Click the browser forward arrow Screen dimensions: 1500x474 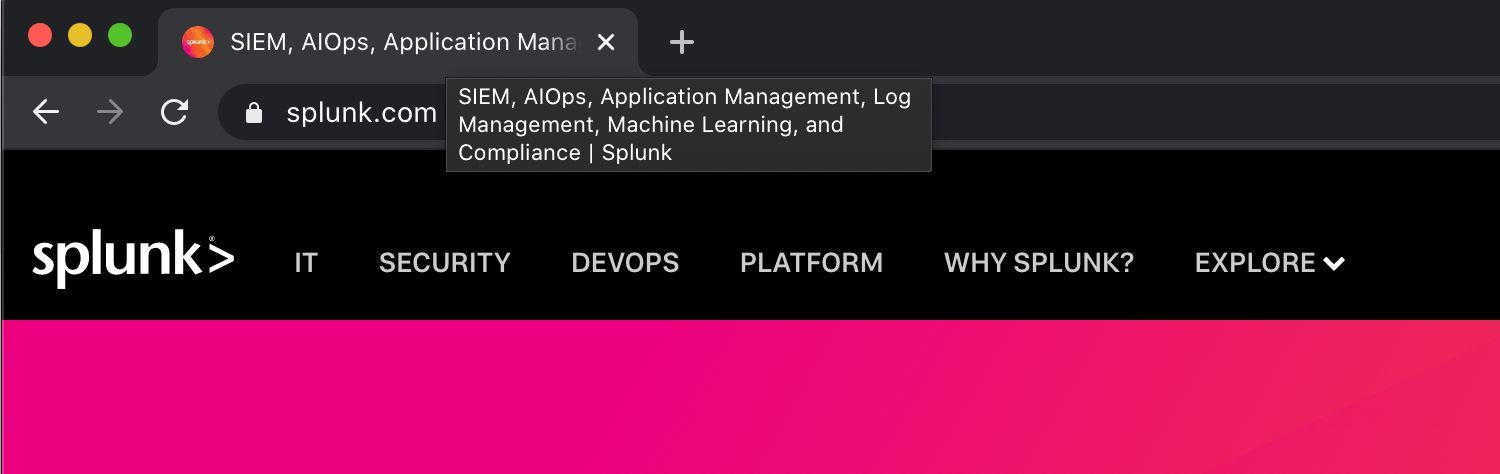pyautogui.click(x=110, y=113)
